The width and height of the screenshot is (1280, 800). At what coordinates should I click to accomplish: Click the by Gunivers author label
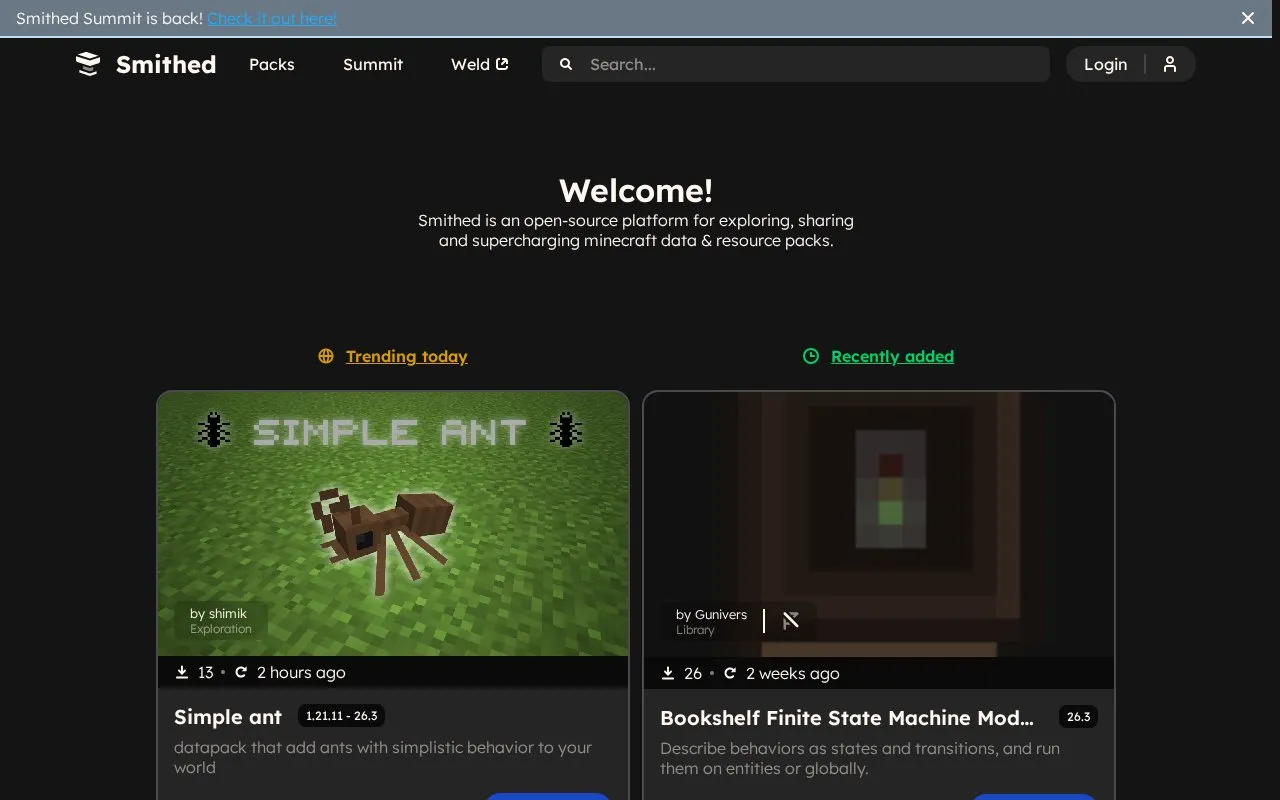point(711,615)
